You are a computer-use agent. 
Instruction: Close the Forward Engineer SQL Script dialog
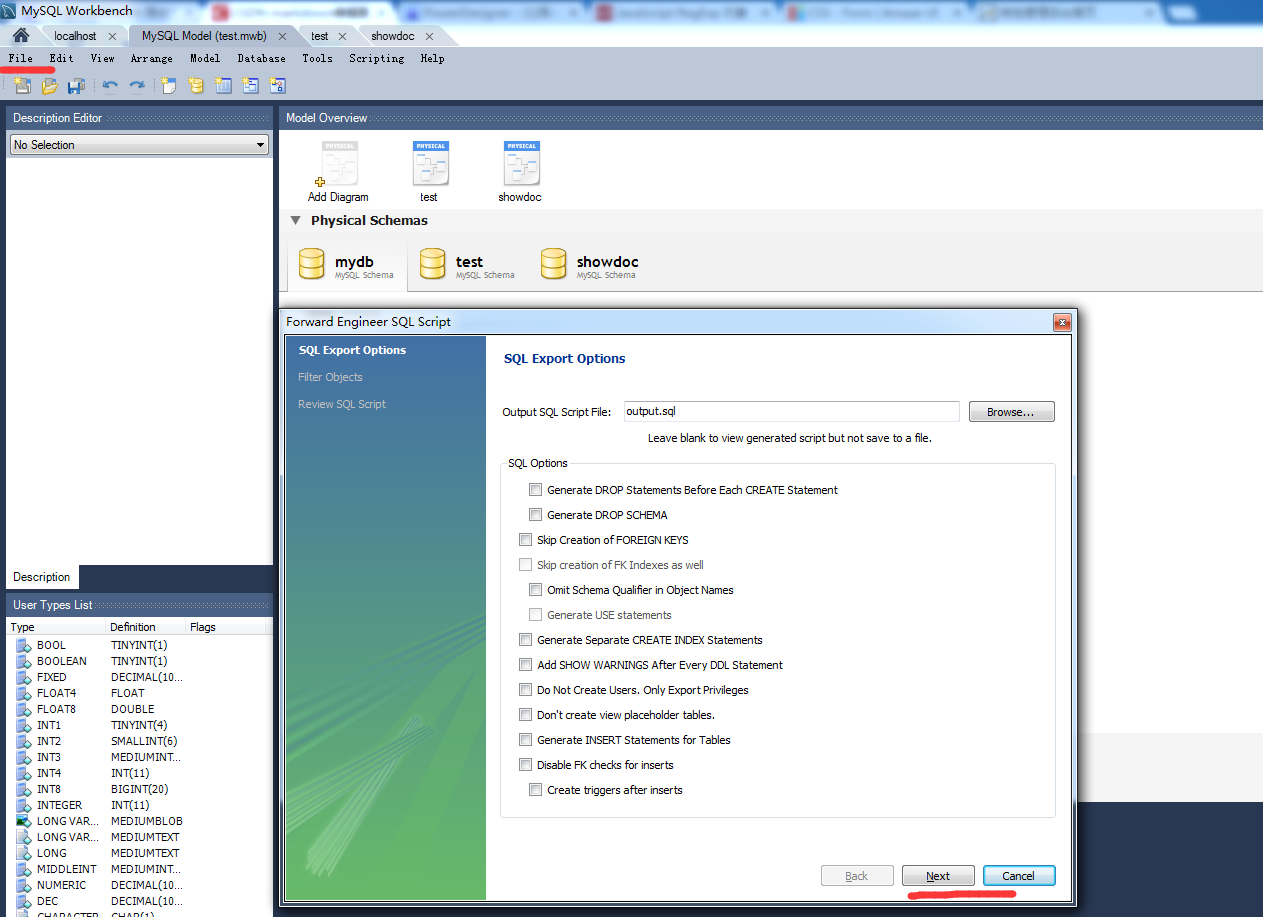tap(1062, 322)
